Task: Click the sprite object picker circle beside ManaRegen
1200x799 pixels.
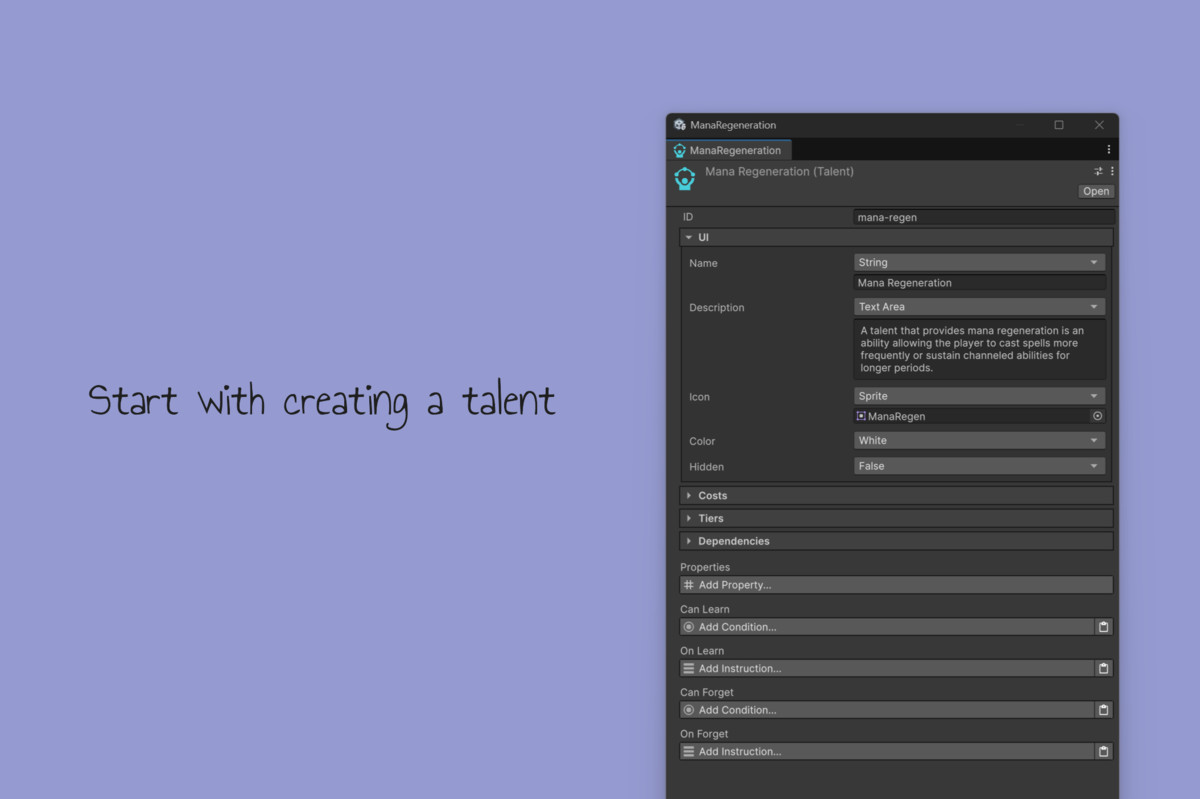Action: click(1097, 416)
